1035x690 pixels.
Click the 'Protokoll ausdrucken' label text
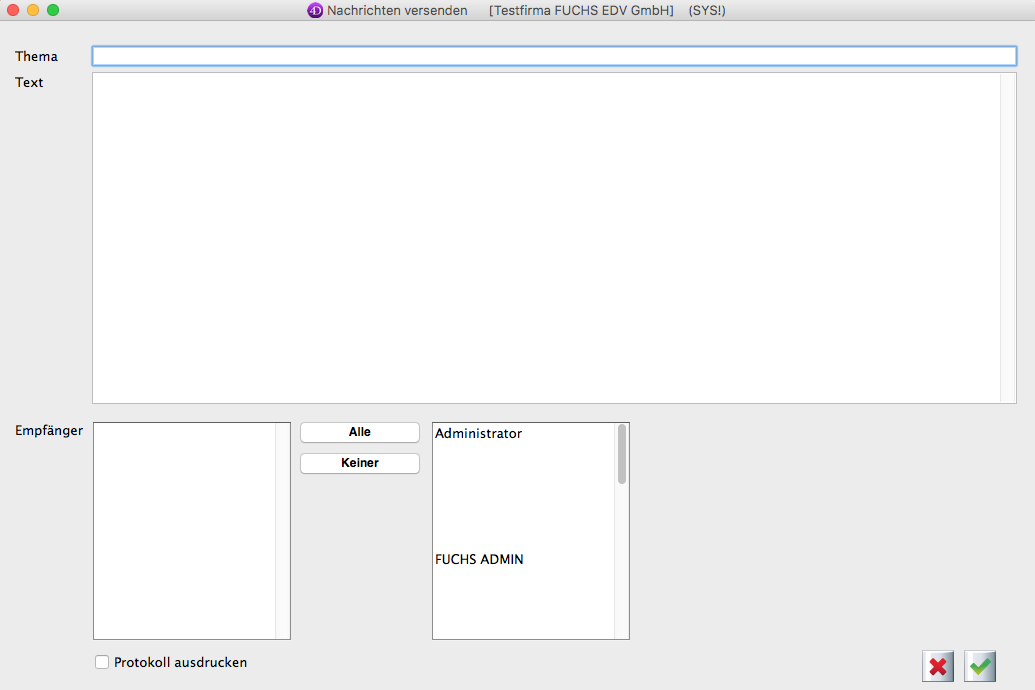click(x=180, y=662)
